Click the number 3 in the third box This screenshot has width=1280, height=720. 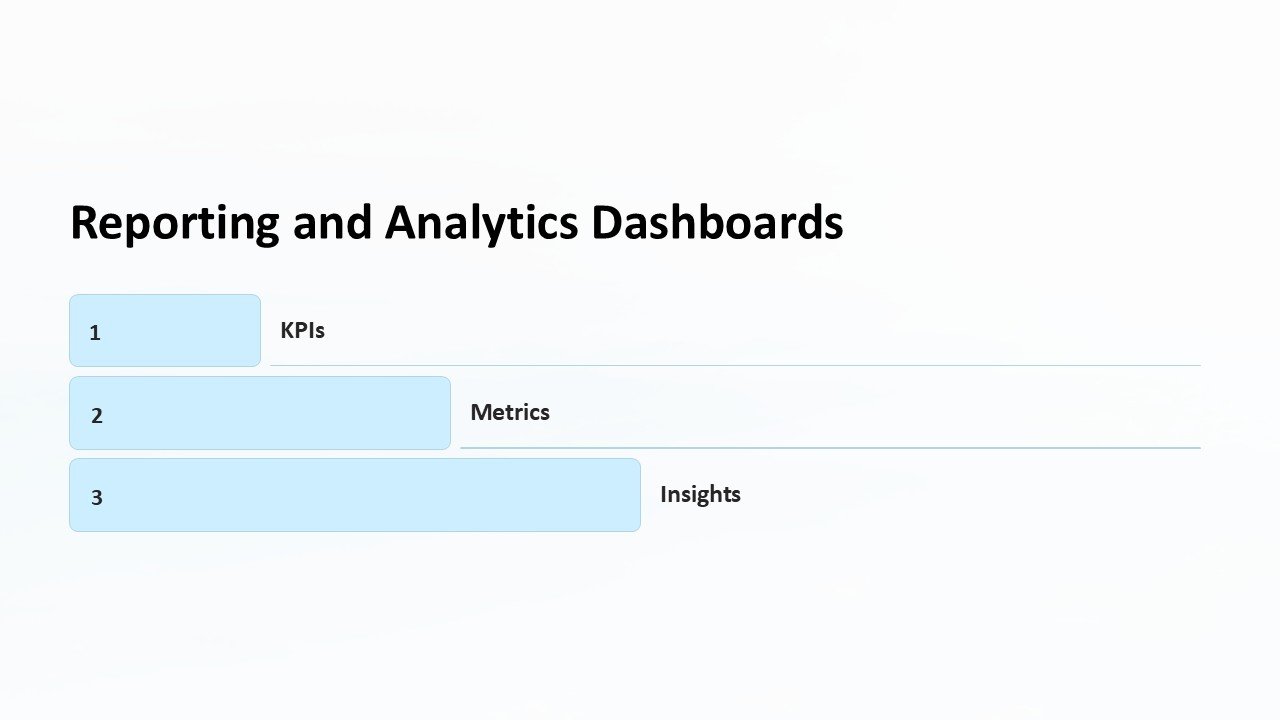97,497
